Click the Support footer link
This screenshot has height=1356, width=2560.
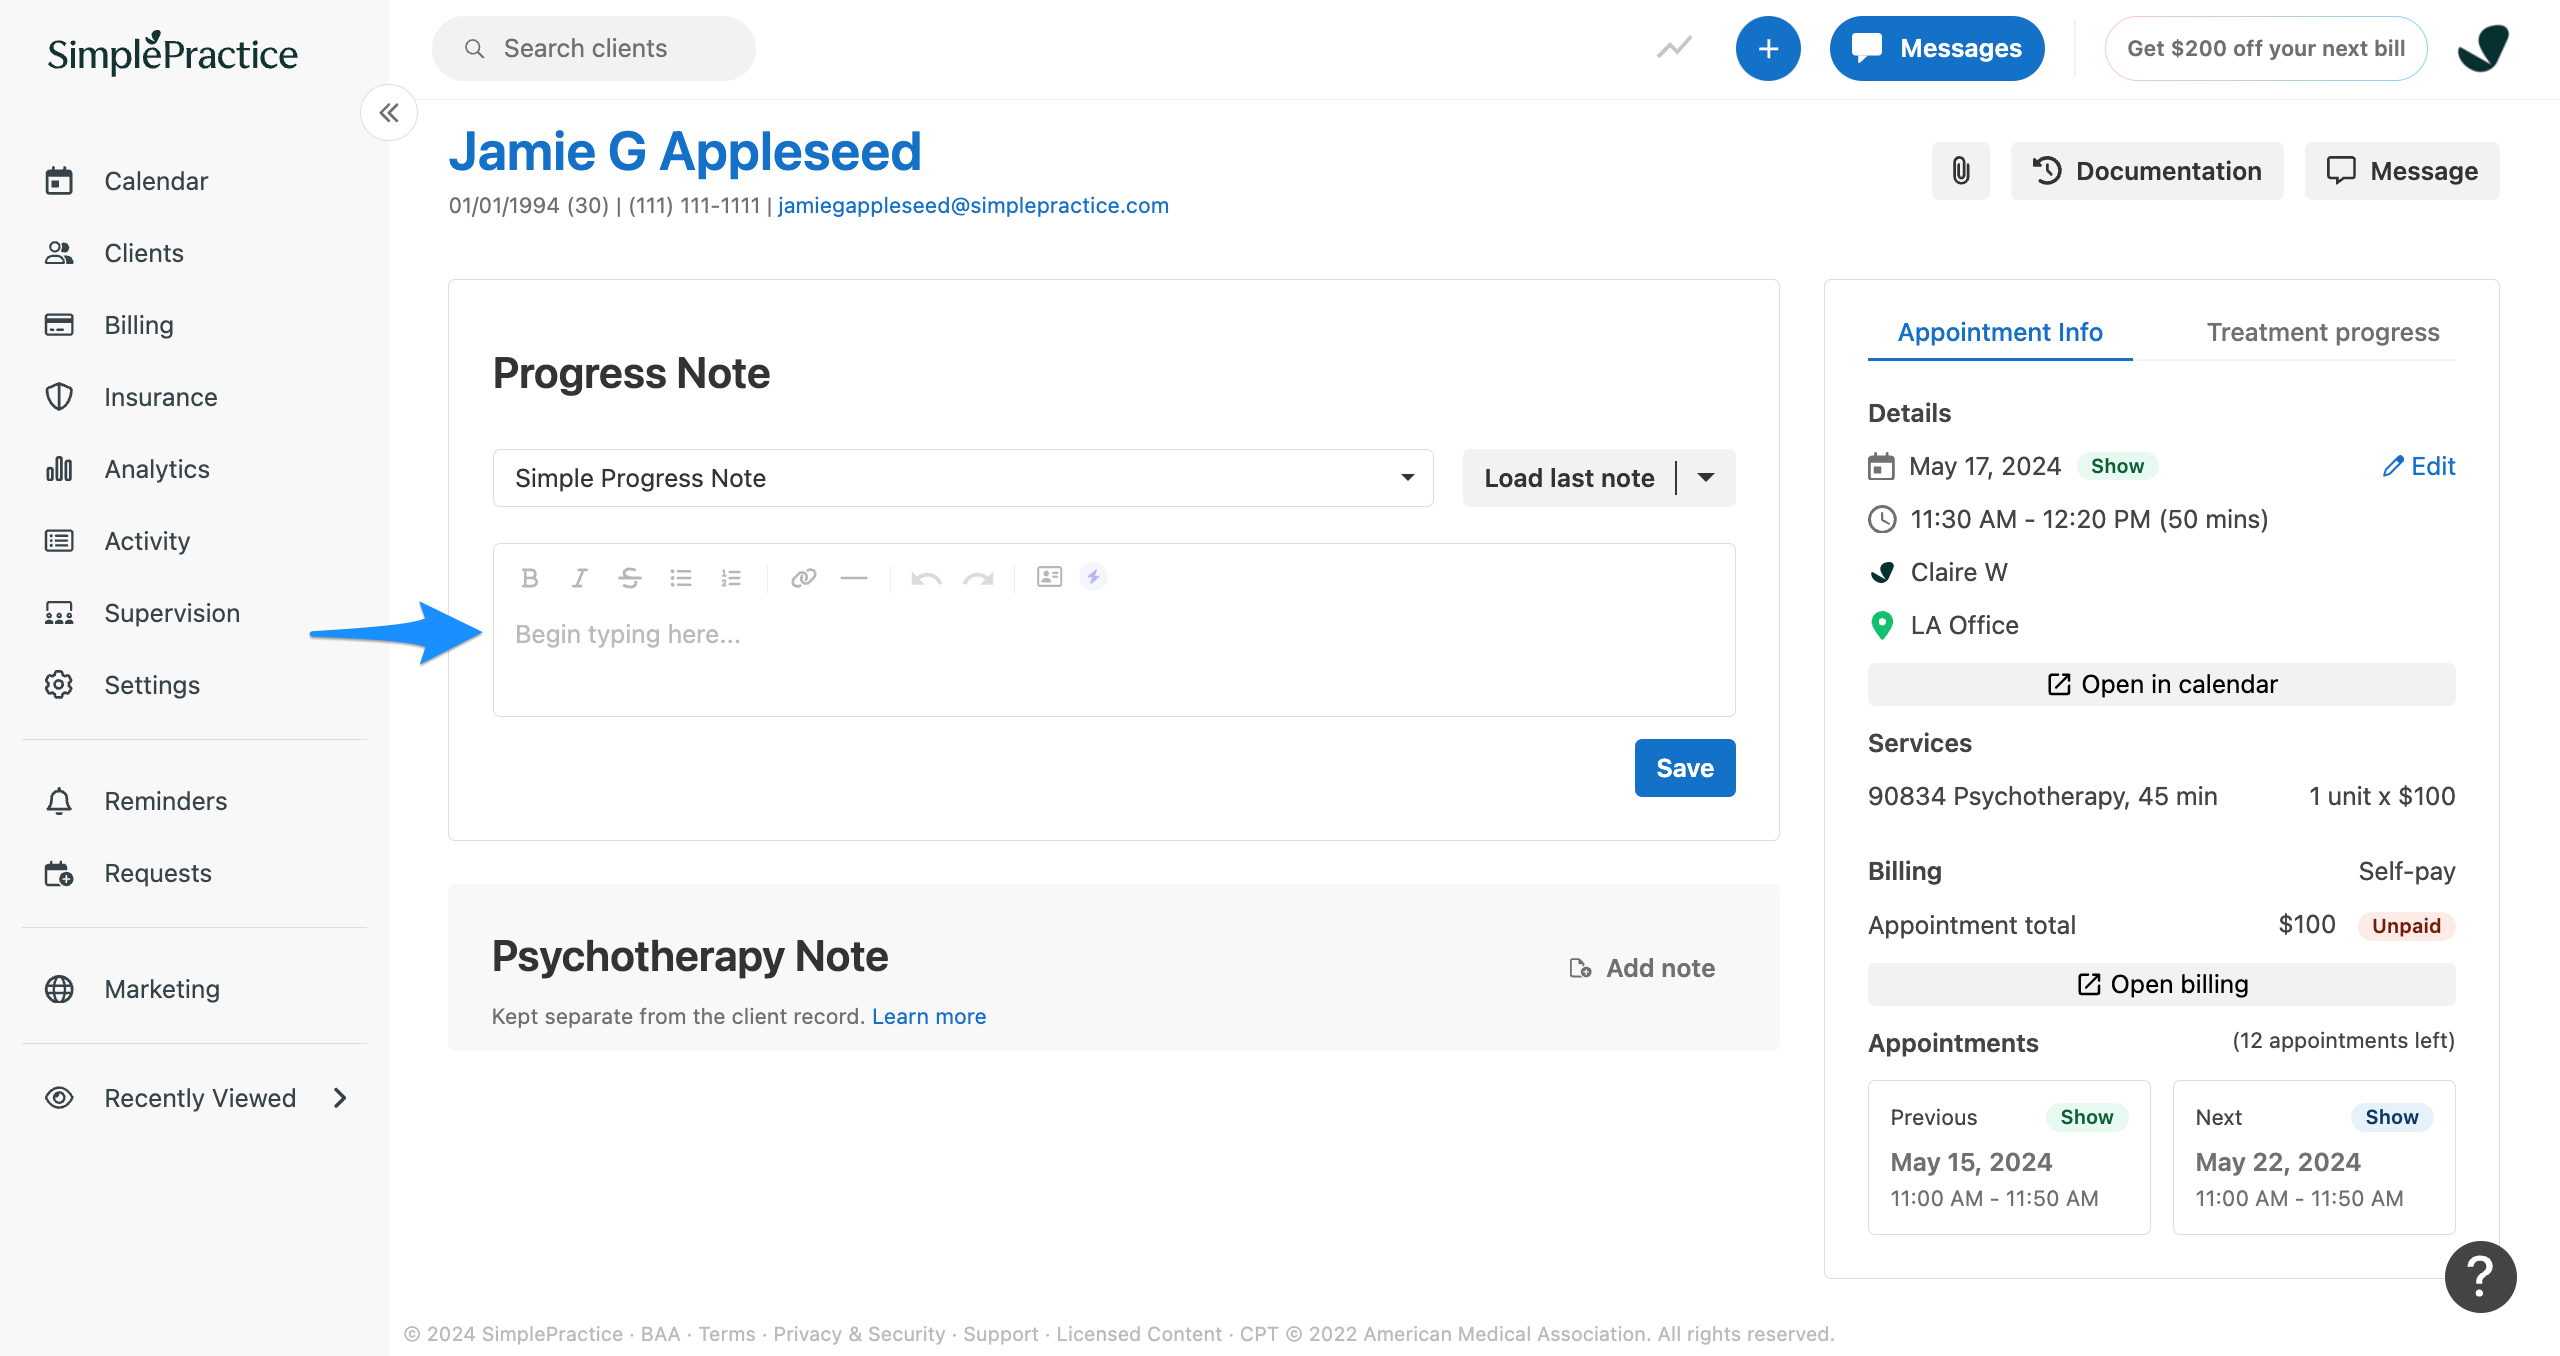1001,1334
